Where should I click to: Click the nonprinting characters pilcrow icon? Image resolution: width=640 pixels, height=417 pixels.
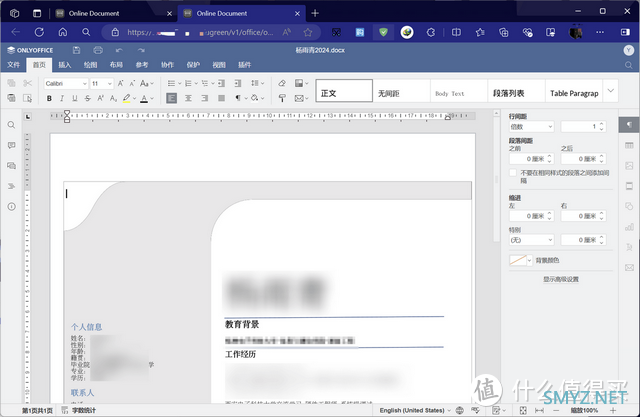(x=238, y=98)
